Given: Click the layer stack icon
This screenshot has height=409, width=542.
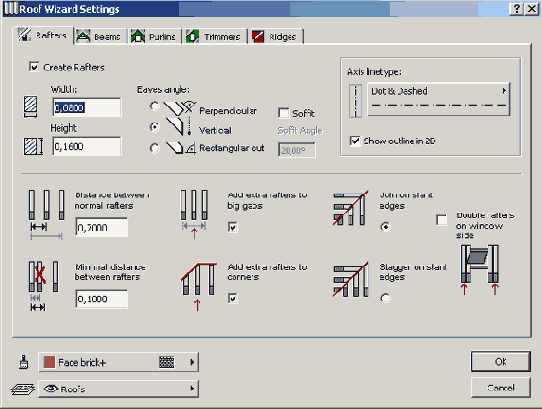Looking at the screenshot, I should click(23, 389).
